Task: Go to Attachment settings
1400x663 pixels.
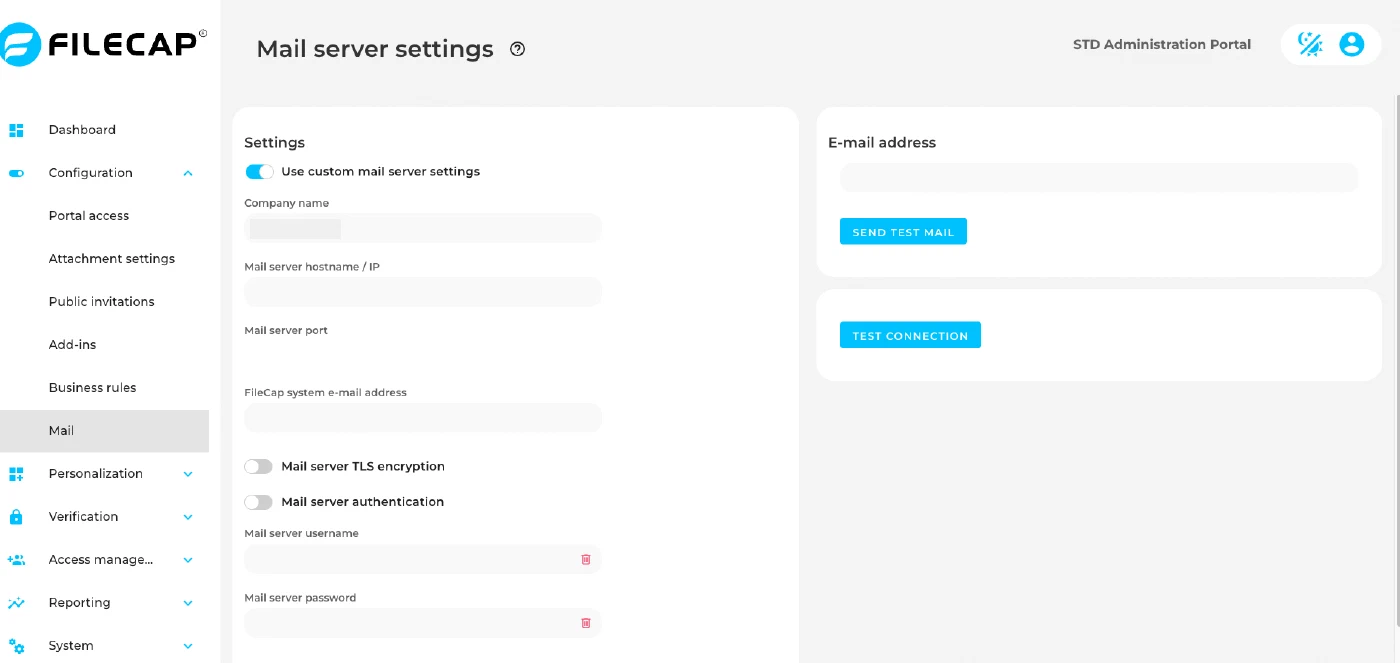Action: coord(112,259)
